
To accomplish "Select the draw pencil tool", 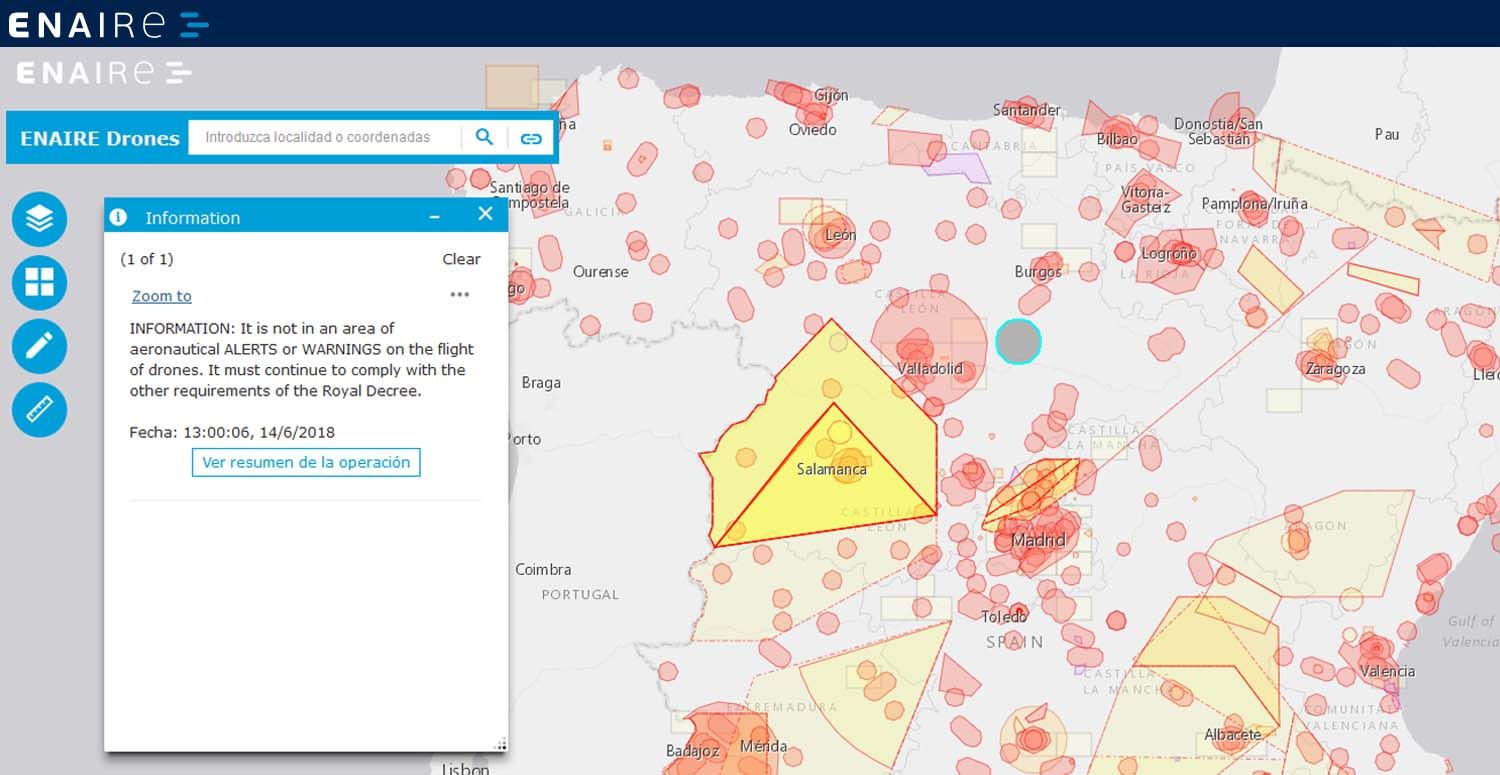I will (x=39, y=346).
